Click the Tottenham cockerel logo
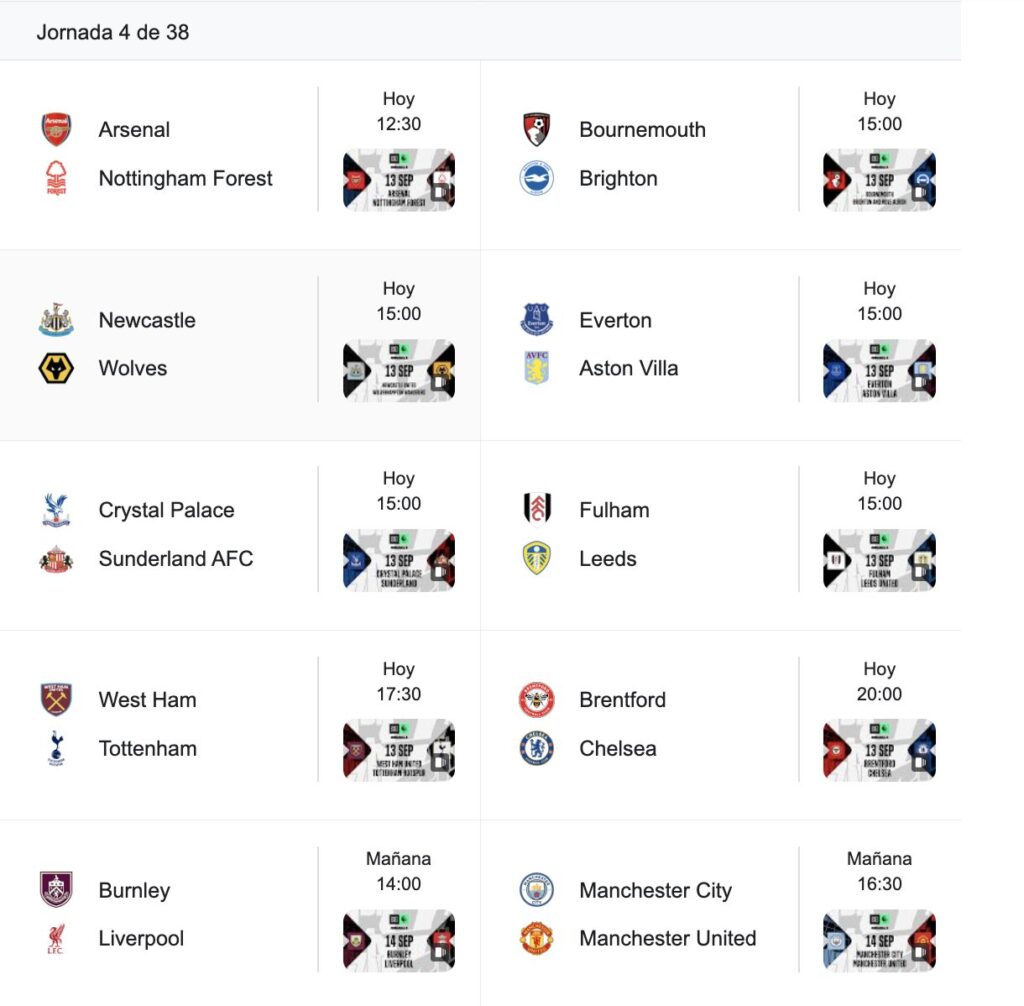Image resolution: width=1024 pixels, height=1006 pixels. [x=56, y=748]
